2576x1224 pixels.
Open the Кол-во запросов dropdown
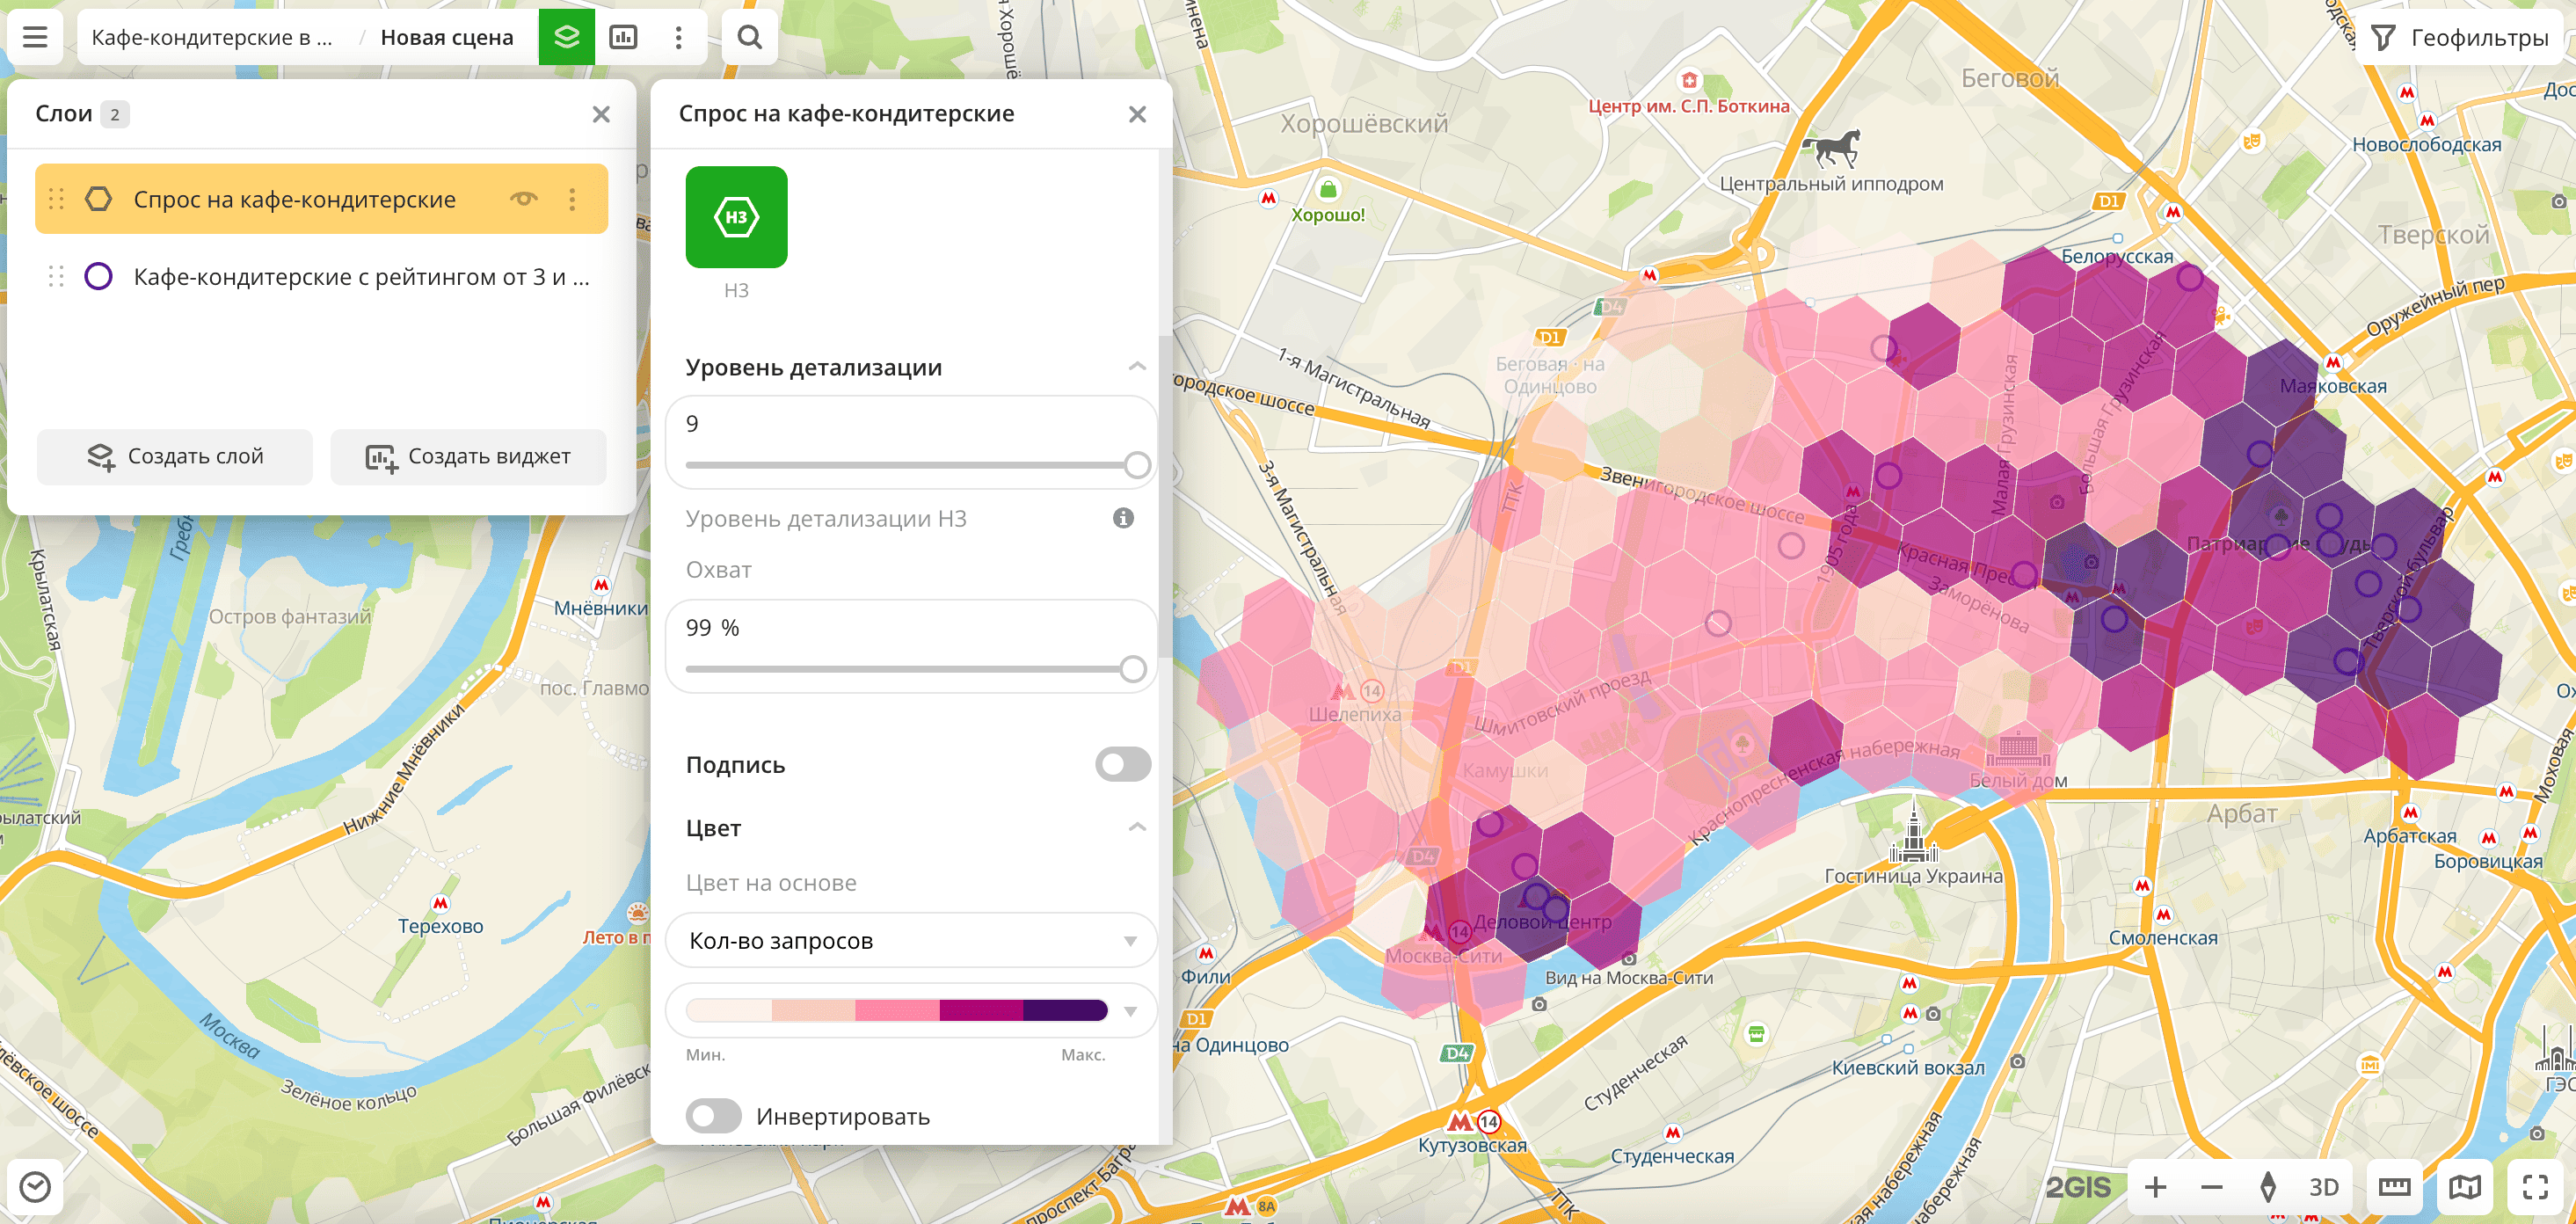coord(910,941)
